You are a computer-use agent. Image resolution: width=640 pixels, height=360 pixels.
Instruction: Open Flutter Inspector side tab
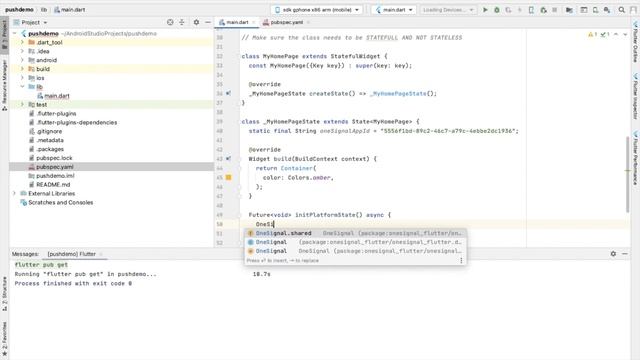pyautogui.click(x=636, y=96)
